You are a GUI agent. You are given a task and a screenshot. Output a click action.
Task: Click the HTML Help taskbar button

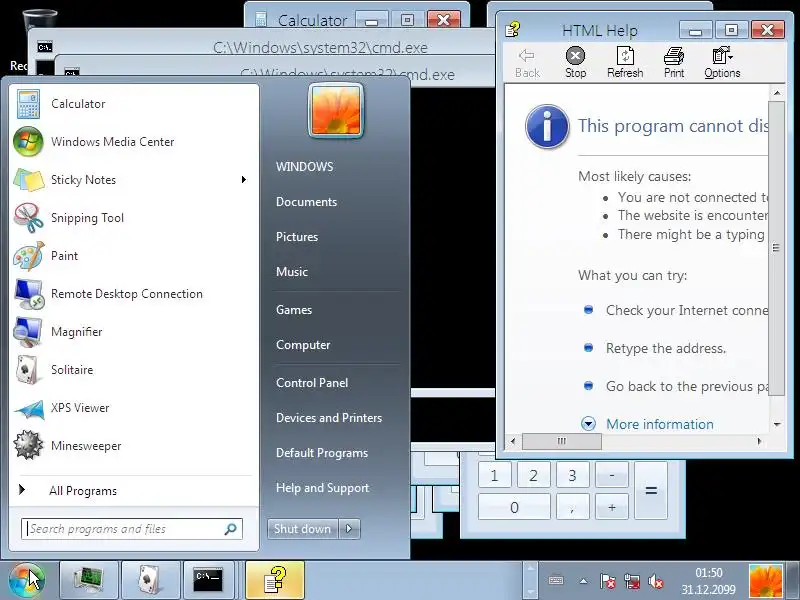274,581
